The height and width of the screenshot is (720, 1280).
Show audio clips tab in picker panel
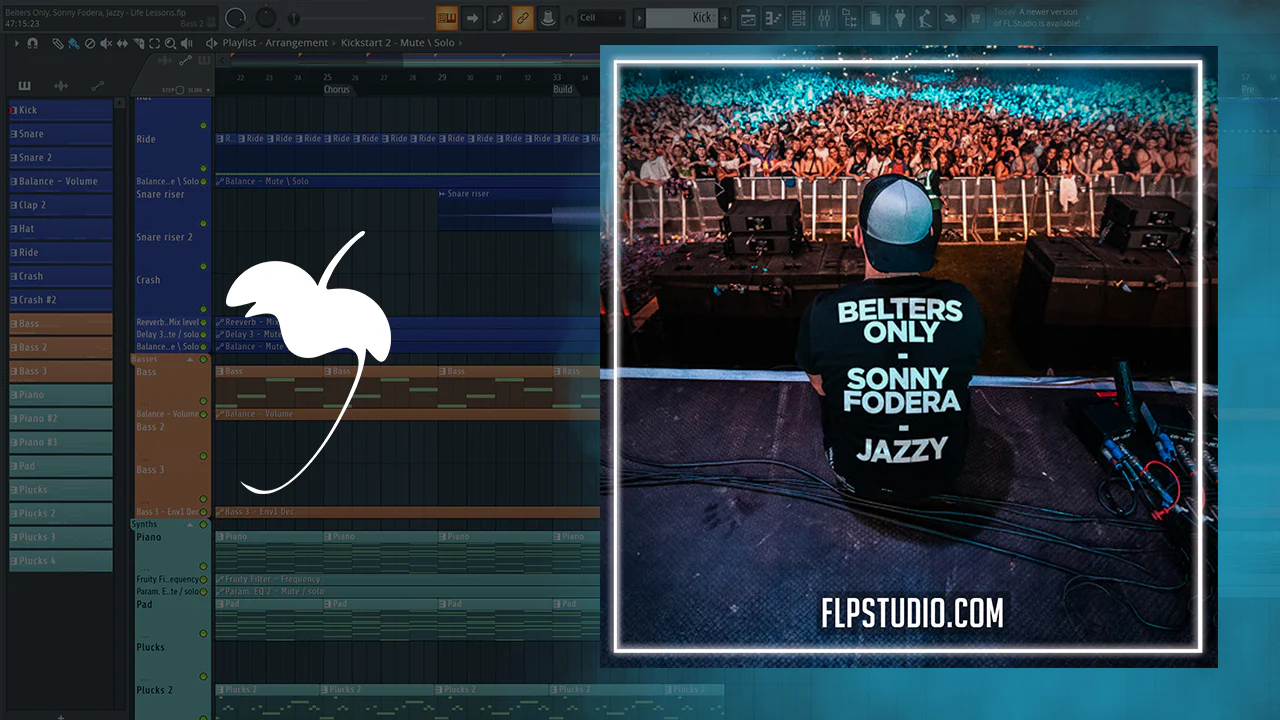(61, 86)
